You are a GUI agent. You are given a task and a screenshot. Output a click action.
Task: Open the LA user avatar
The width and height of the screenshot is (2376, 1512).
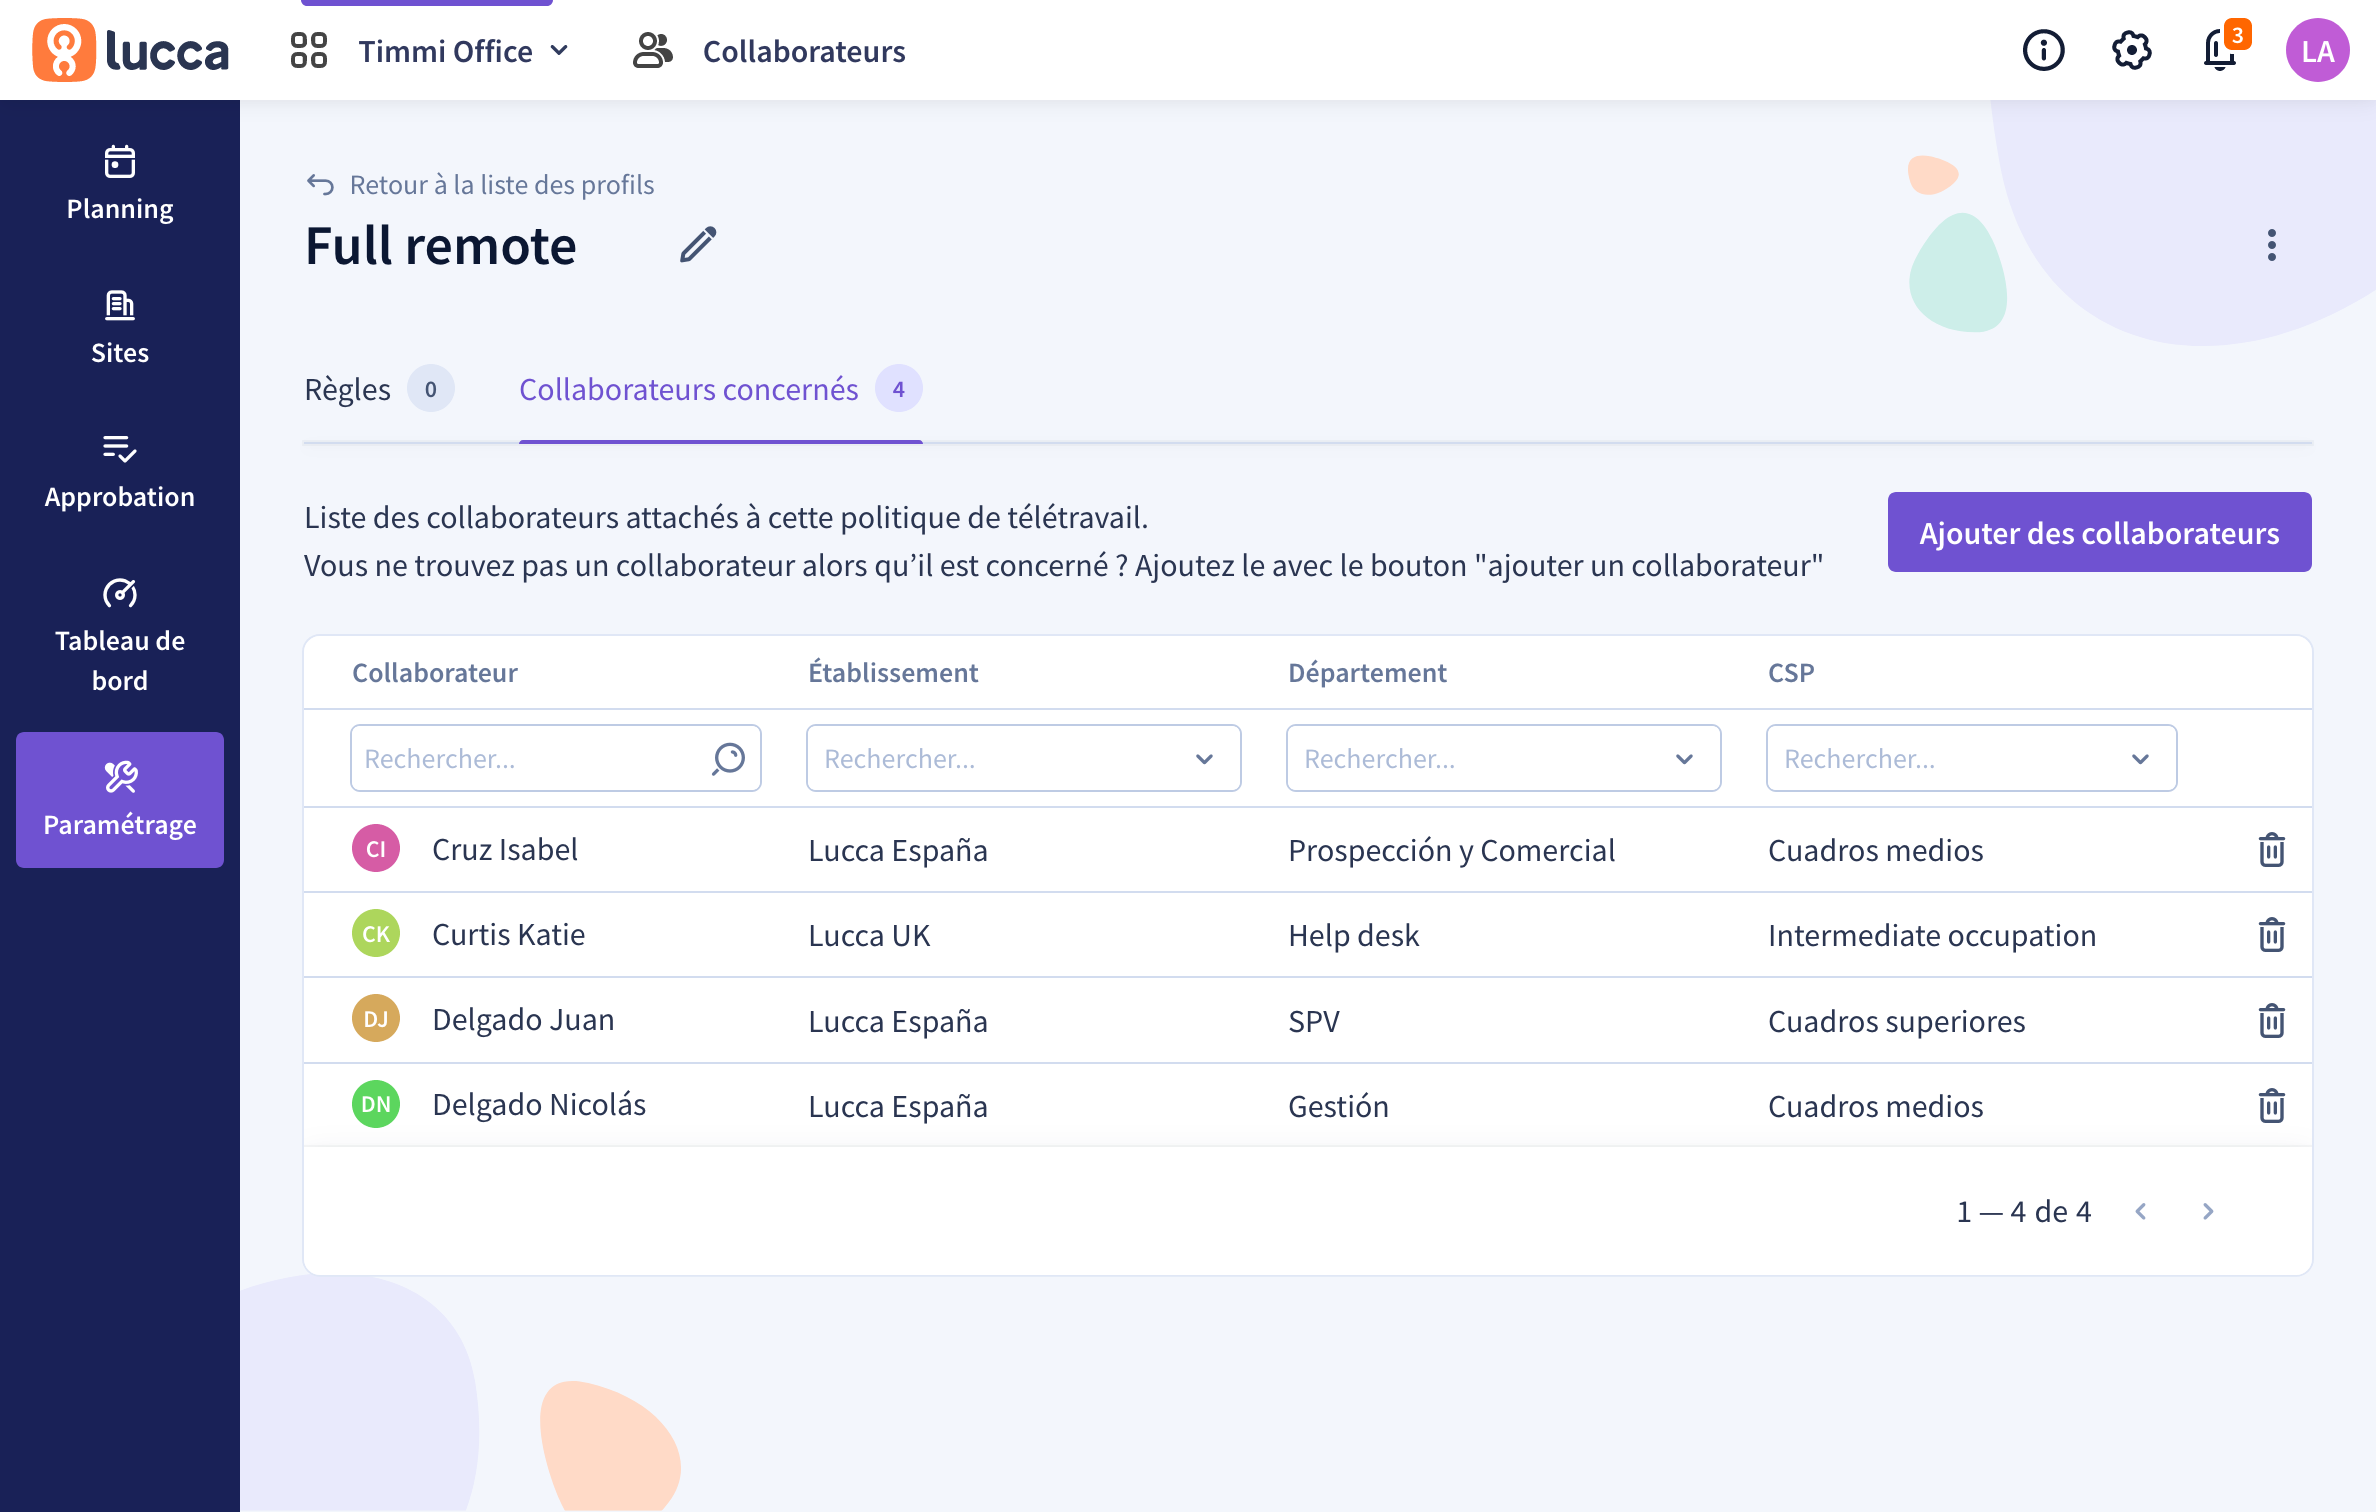(2317, 50)
